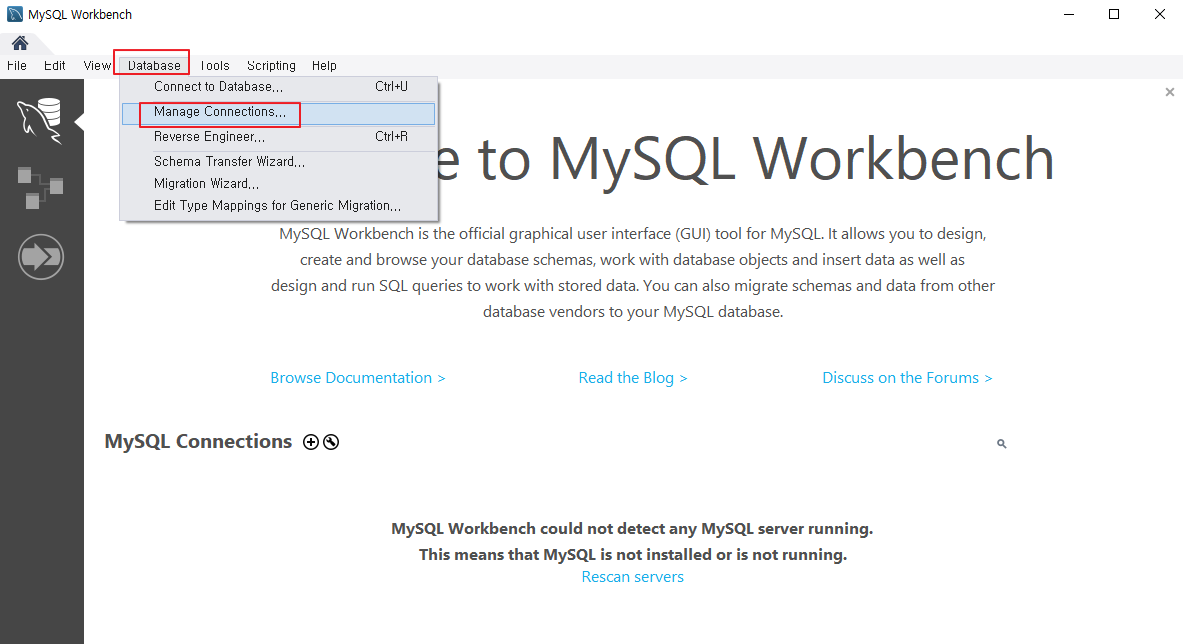This screenshot has height=644, width=1183.
Task: Select Reverse Engineer menu entry
Action: tap(278, 136)
